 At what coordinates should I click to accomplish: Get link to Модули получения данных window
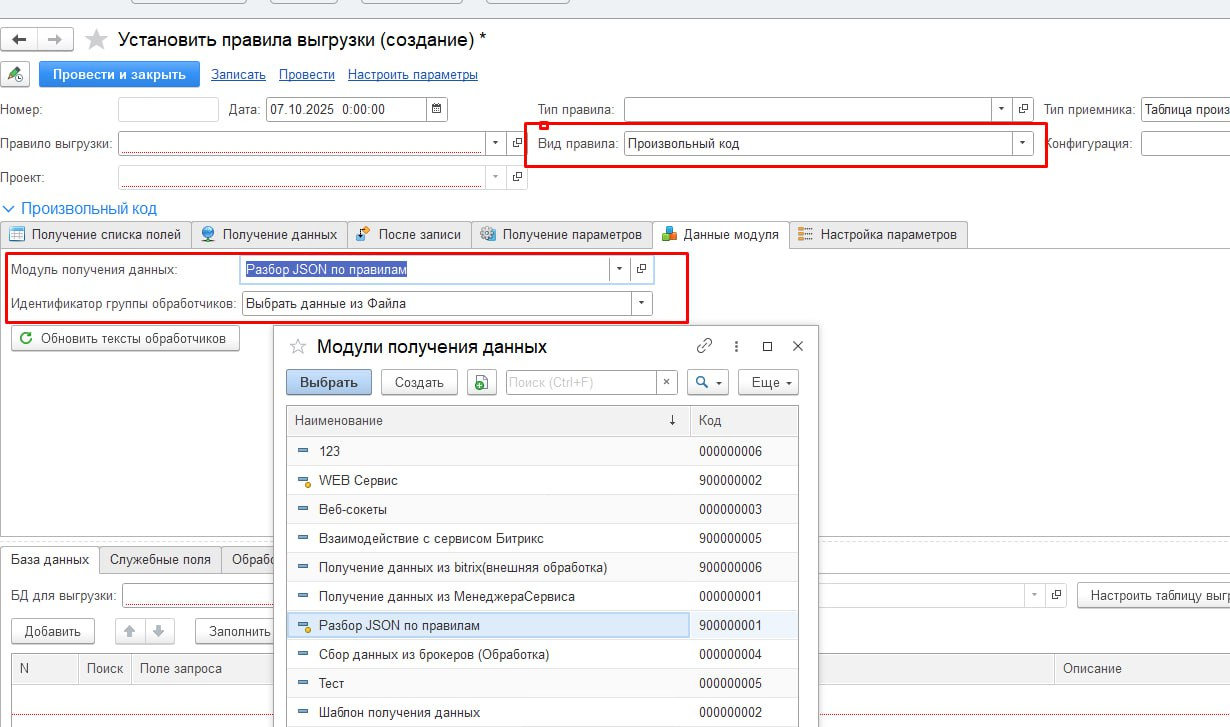(704, 346)
